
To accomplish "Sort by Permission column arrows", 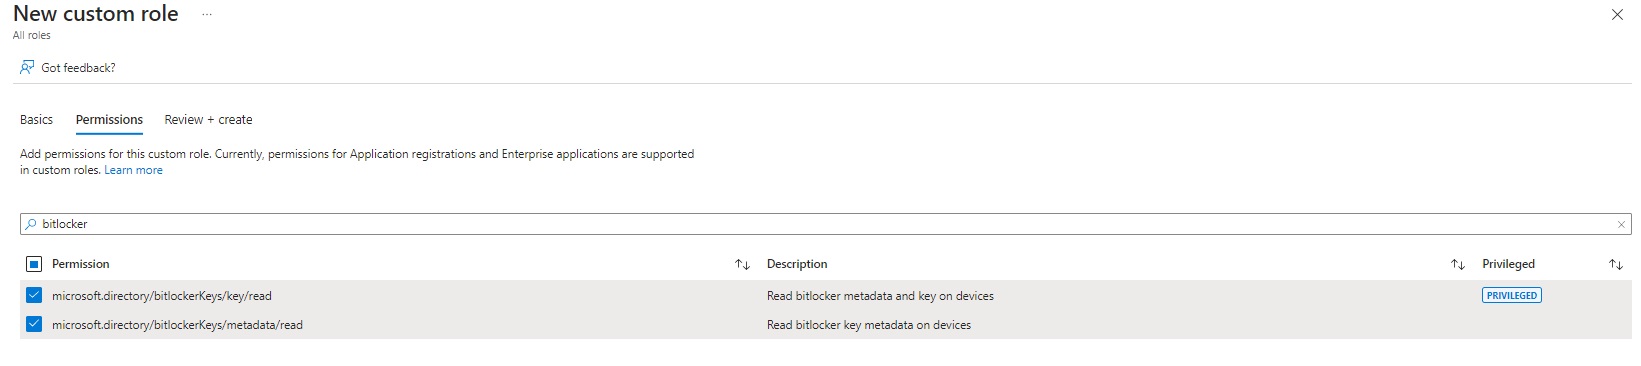I will (x=742, y=264).
